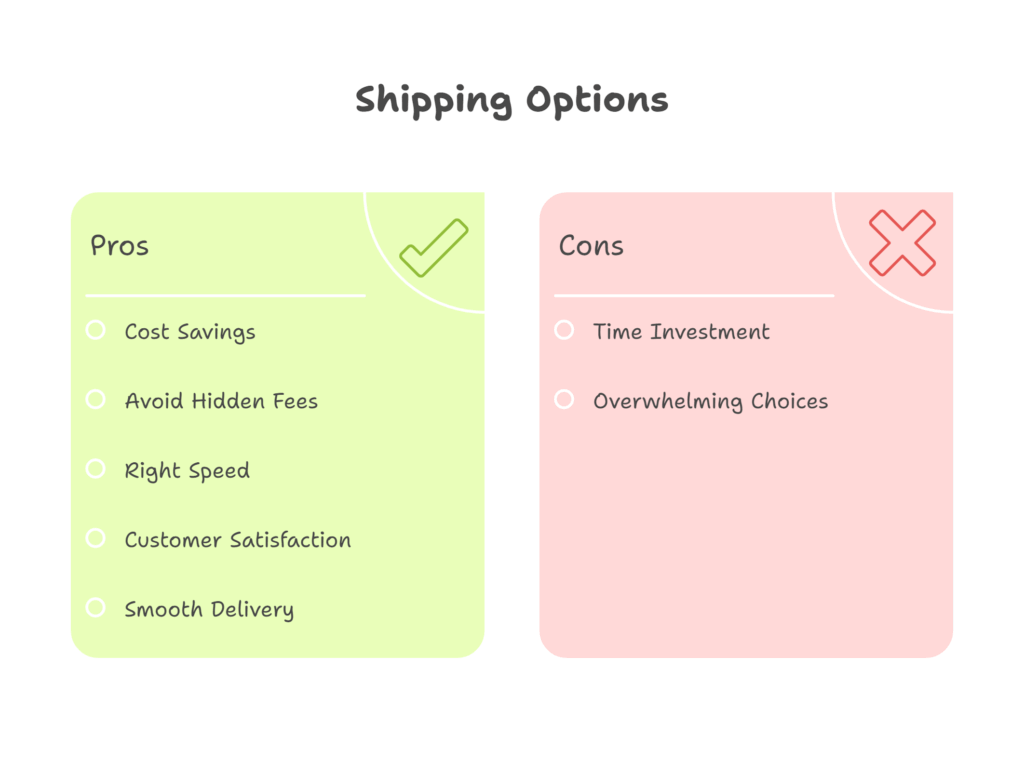Screen dimensions: 1024x764
Task: Click the Cons heading
Action: (x=591, y=246)
